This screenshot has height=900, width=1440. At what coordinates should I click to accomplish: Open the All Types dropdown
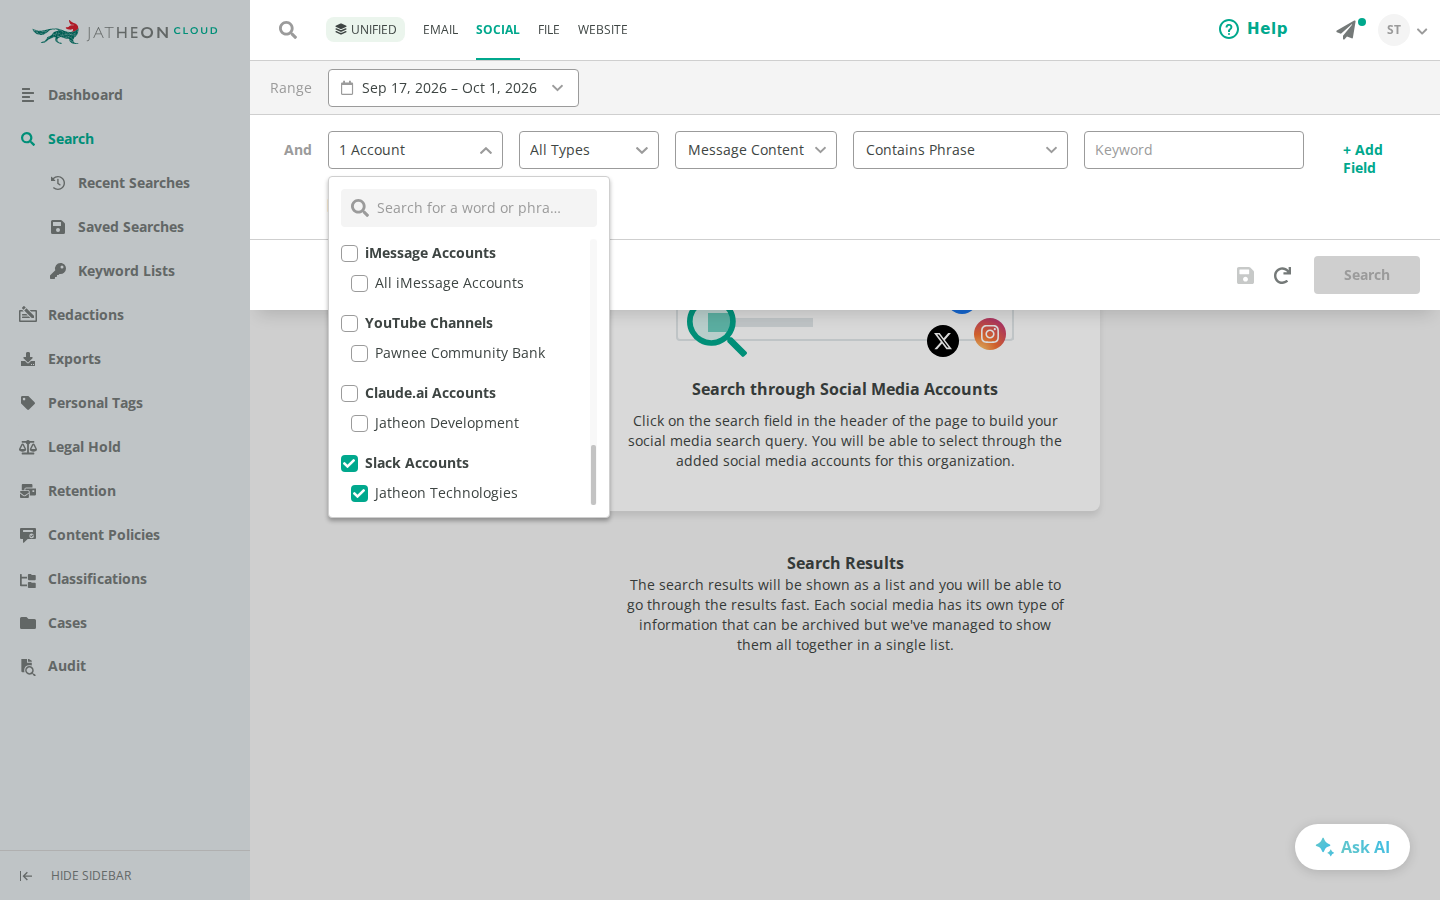click(x=589, y=150)
